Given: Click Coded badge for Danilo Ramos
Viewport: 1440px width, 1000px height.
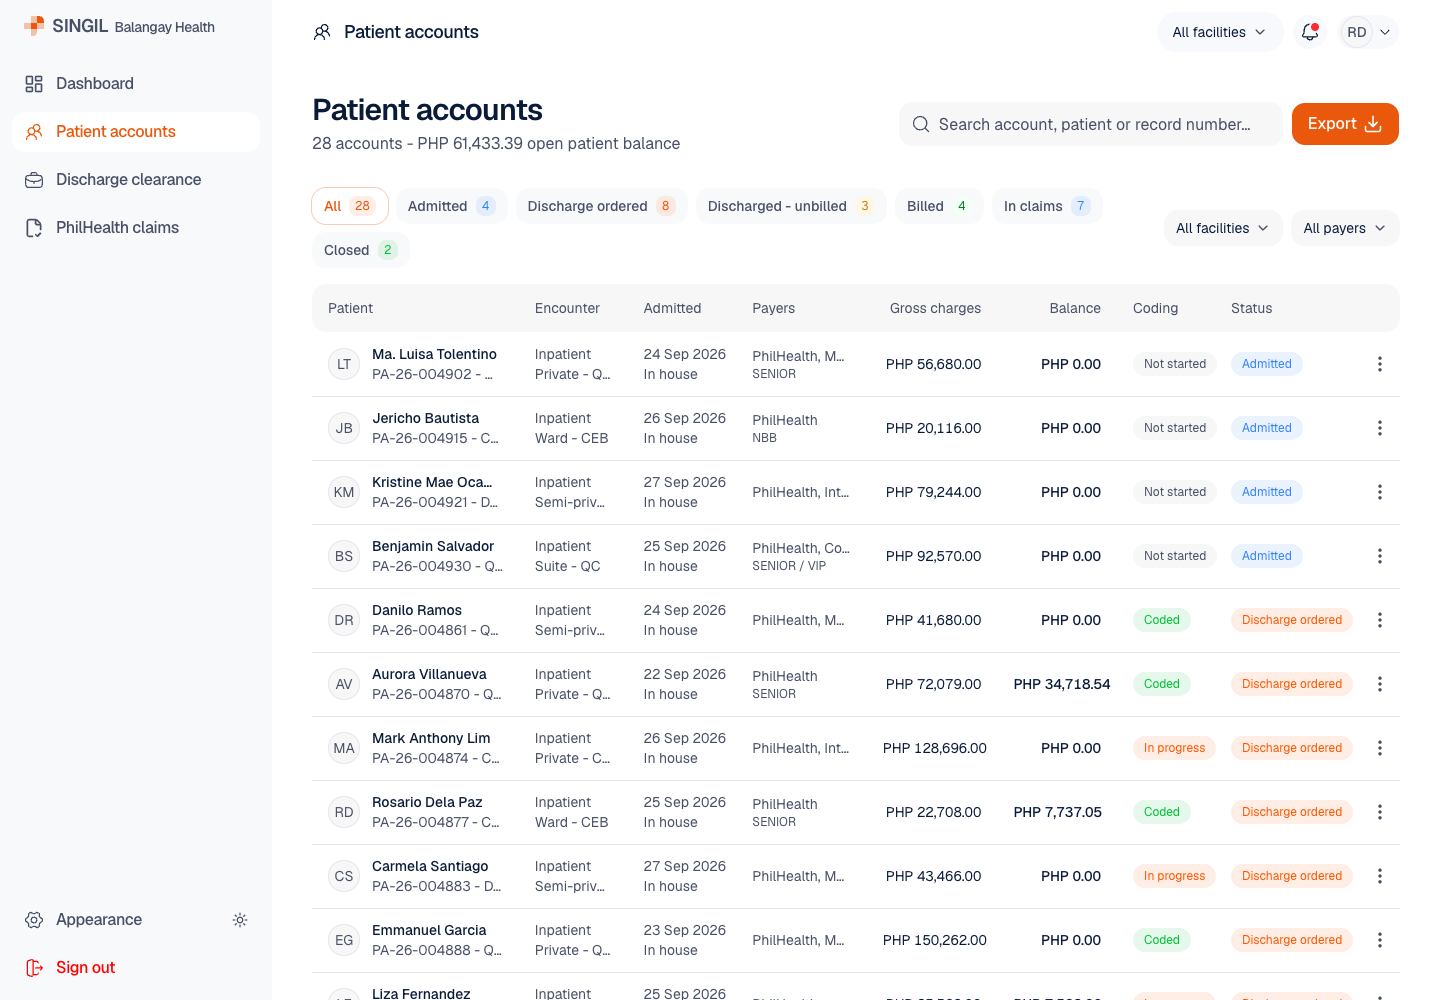Looking at the screenshot, I should [x=1162, y=620].
